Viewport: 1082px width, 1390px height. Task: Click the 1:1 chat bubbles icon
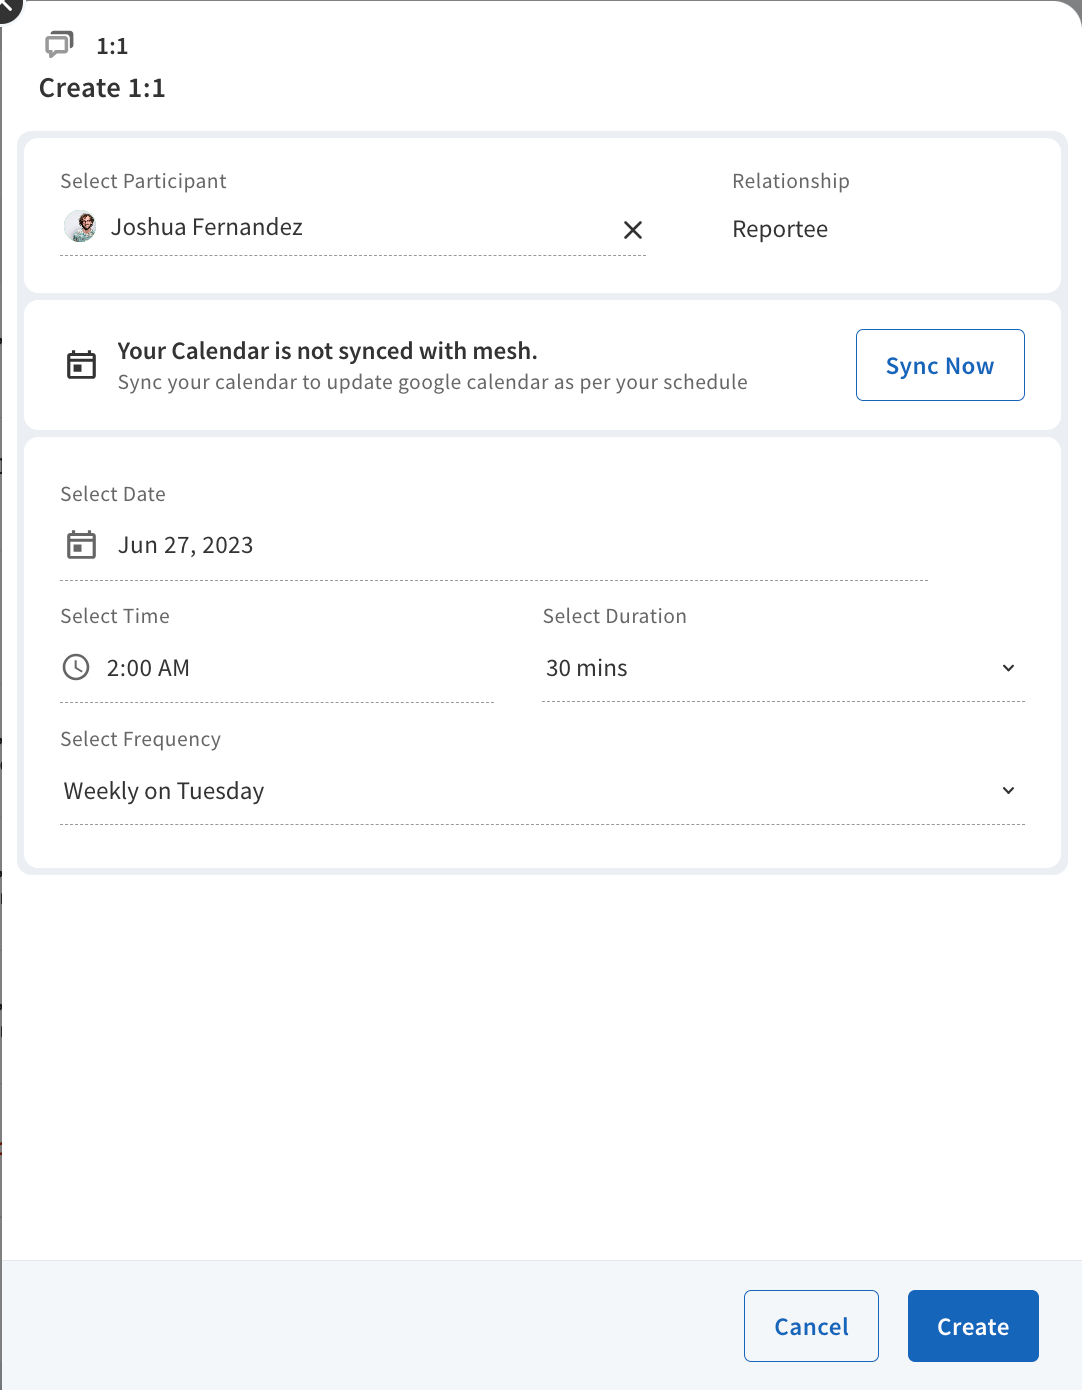click(x=59, y=44)
